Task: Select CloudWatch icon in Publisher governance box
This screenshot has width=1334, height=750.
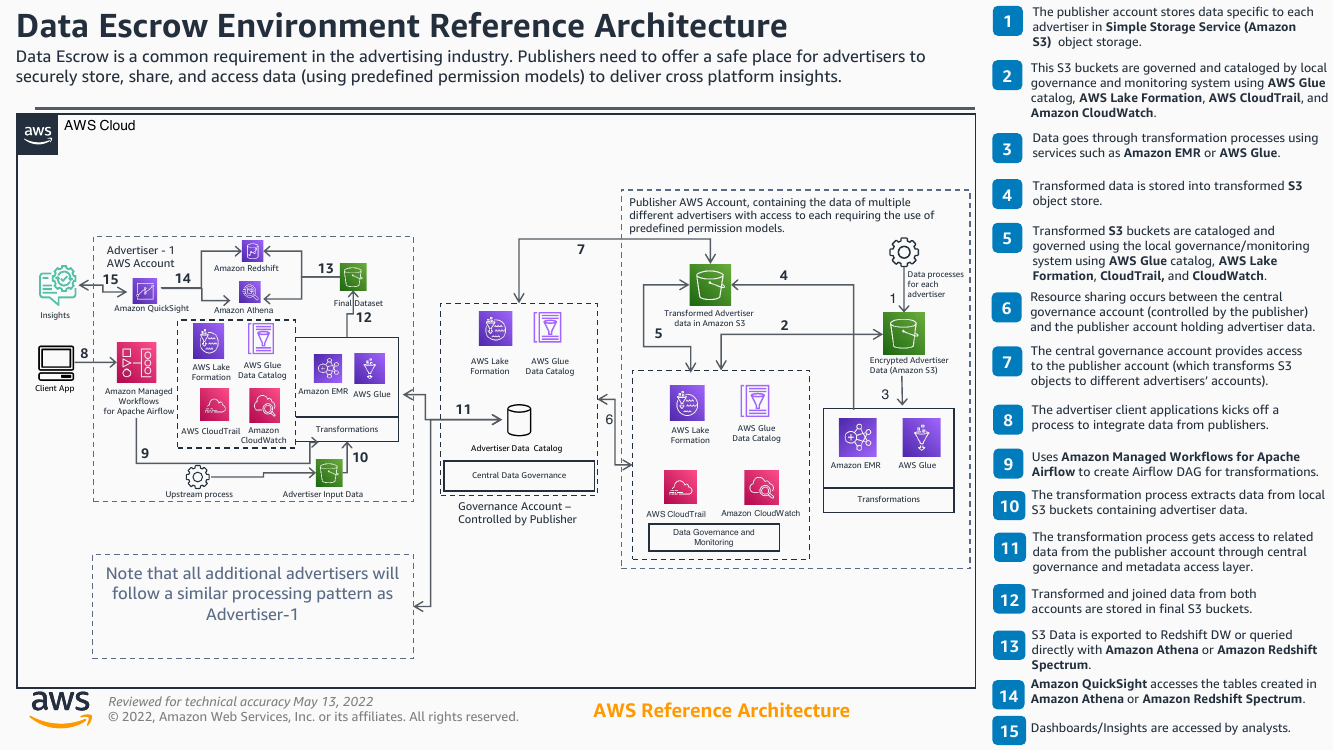Action: click(762, 487)
